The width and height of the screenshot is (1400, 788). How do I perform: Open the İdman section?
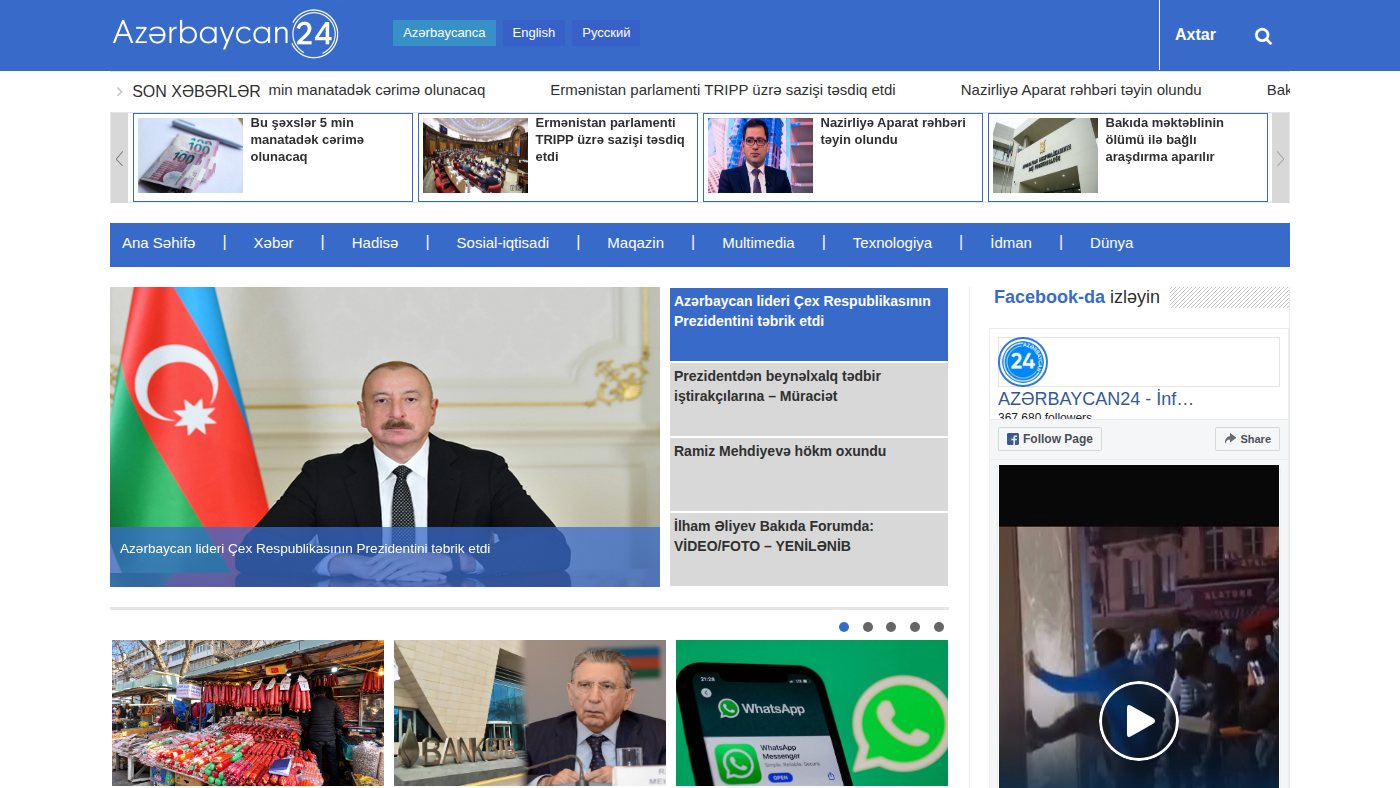(1010, 243)
